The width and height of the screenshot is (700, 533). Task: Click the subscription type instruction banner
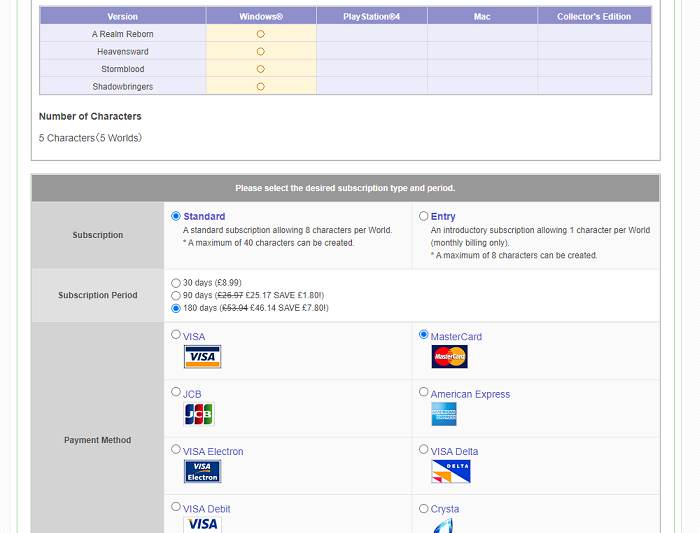click(346, 188)
